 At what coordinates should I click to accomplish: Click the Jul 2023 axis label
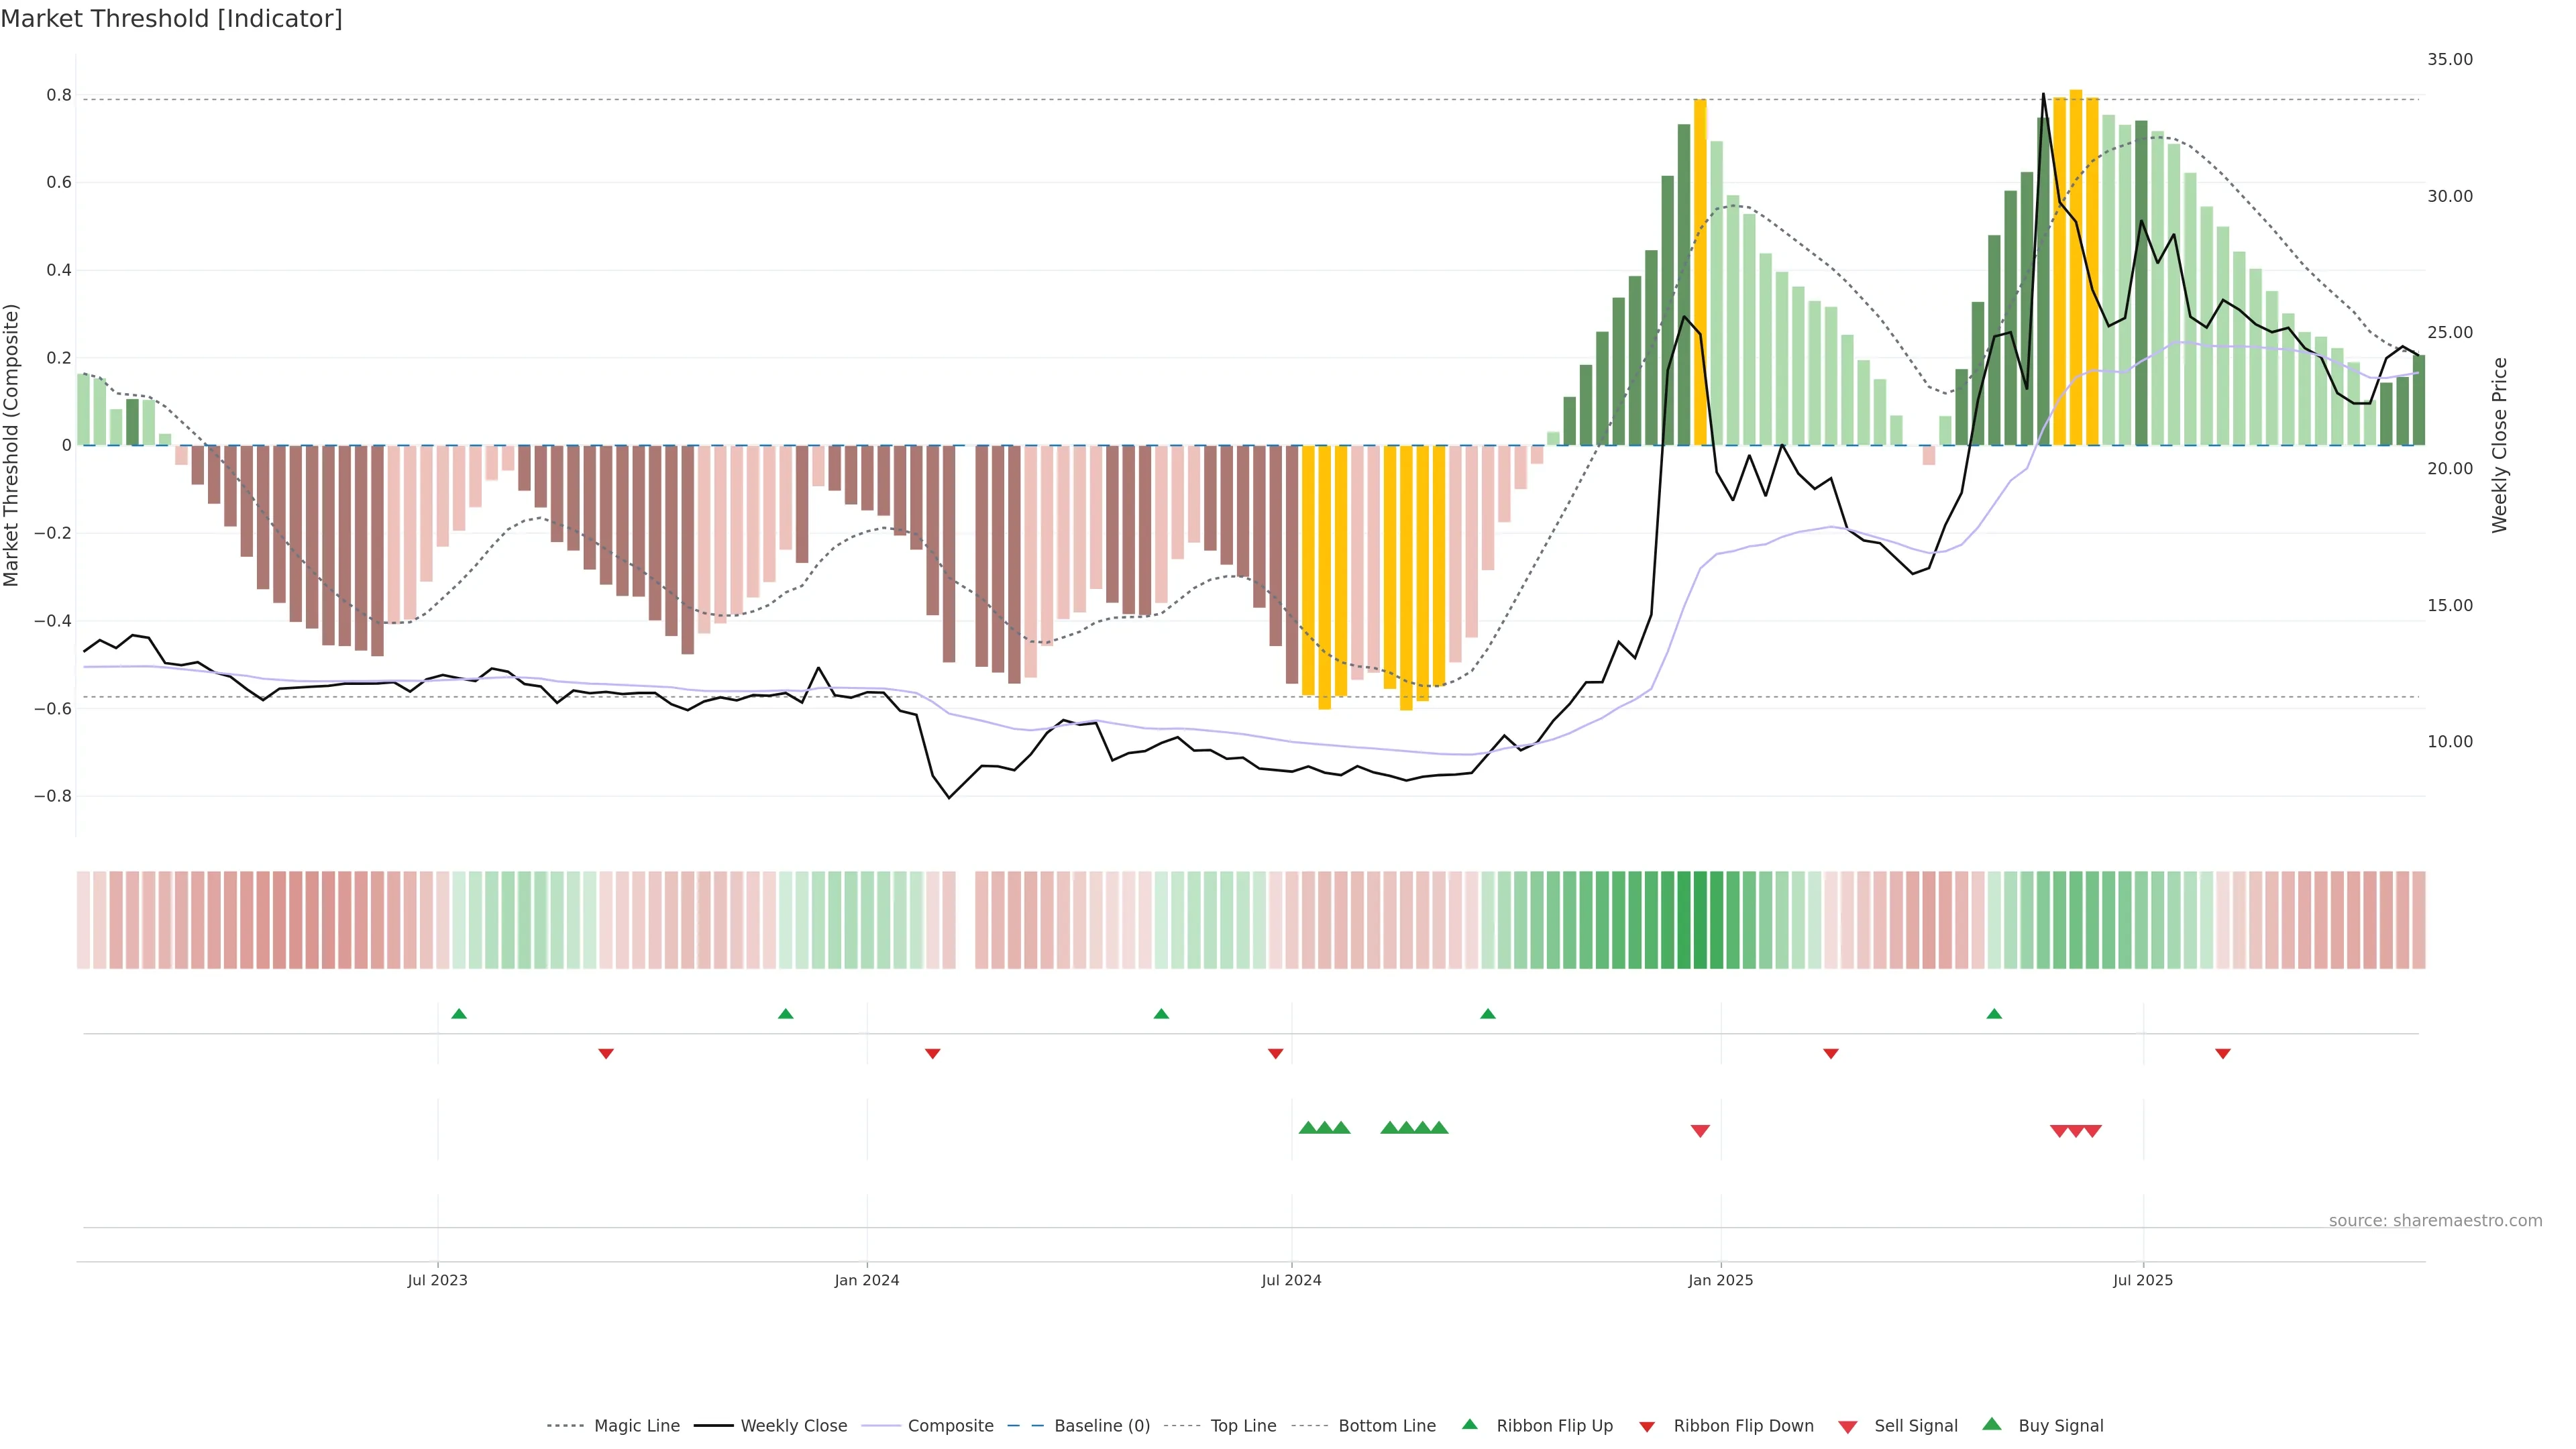click(437, 1280)
